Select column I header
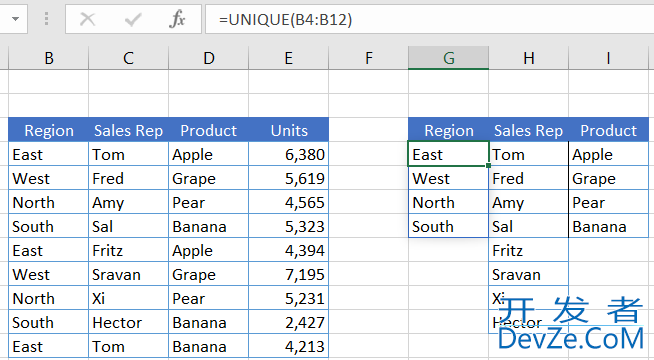Image resolution: width=654 pixels, height=360 pixels. coord(609,58)
